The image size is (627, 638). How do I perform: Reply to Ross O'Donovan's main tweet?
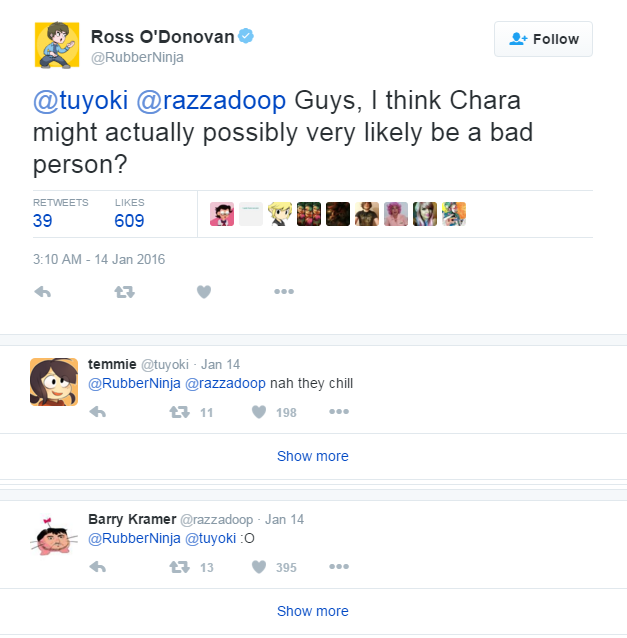coord(43,292)
